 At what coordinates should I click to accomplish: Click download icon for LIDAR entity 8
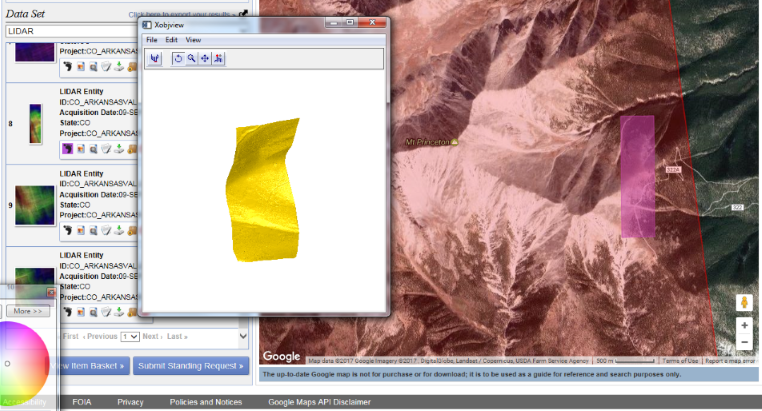coord(119,148)
